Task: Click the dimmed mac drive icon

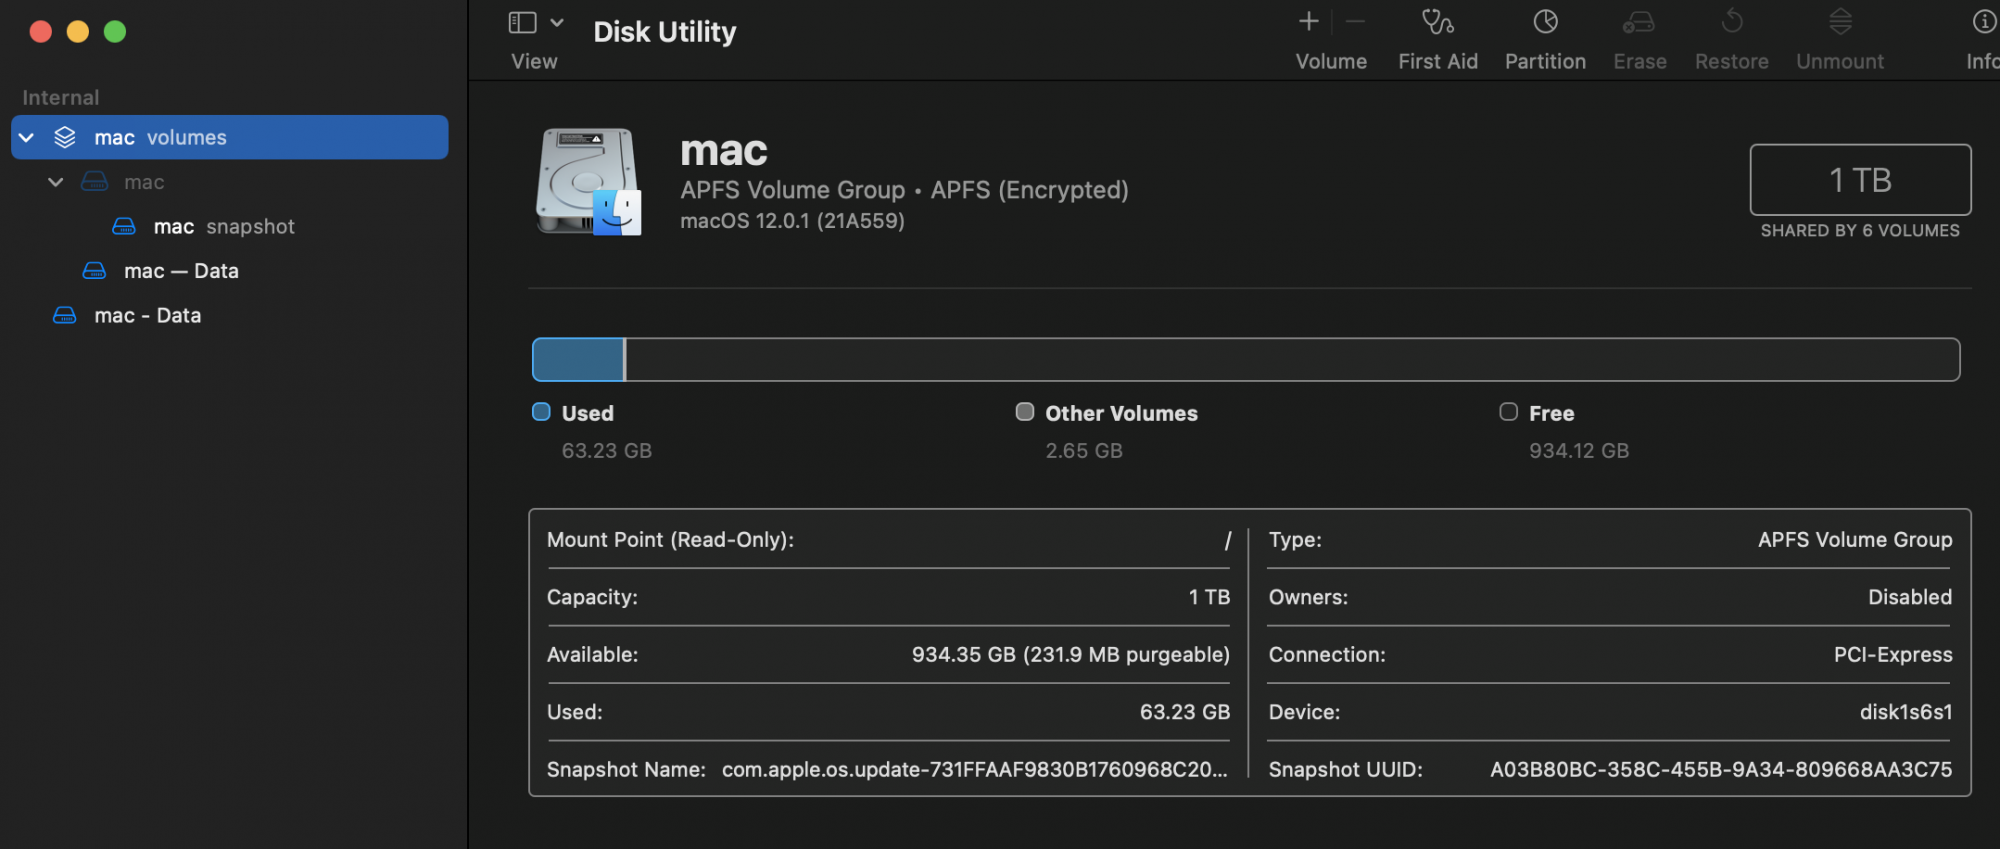Action: coord(94,182)
